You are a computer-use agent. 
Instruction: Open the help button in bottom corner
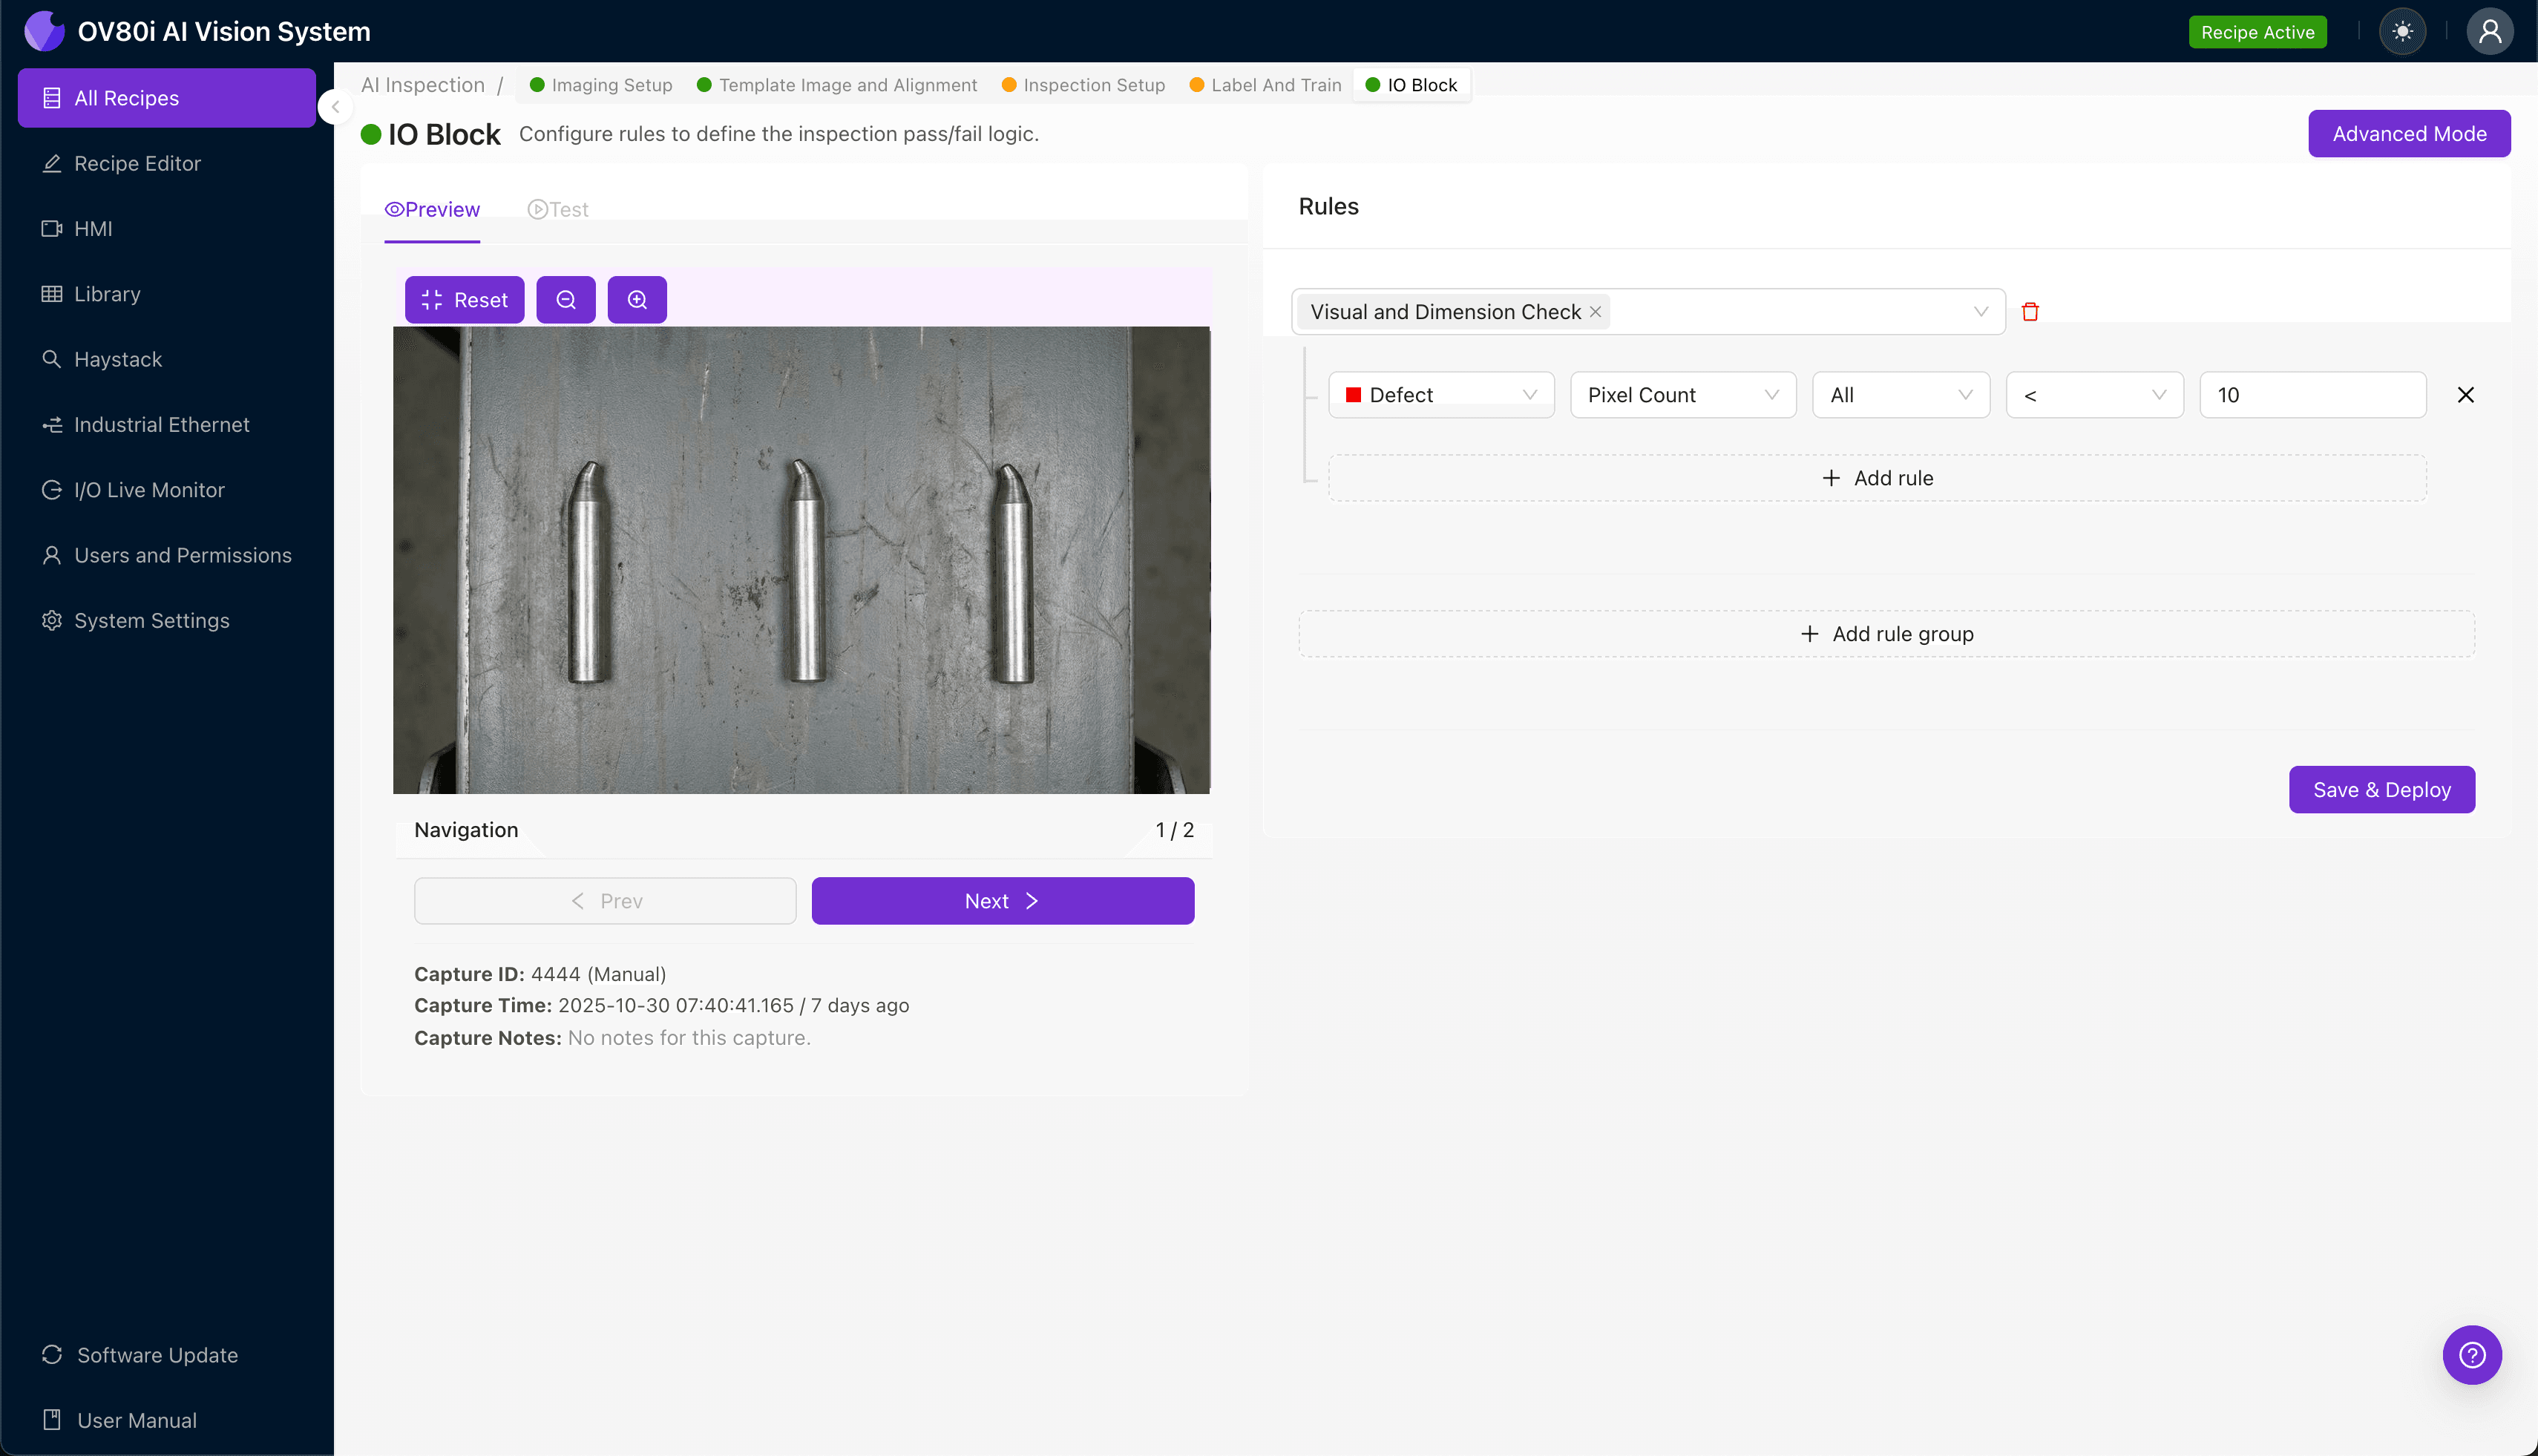[2471, 1354]
